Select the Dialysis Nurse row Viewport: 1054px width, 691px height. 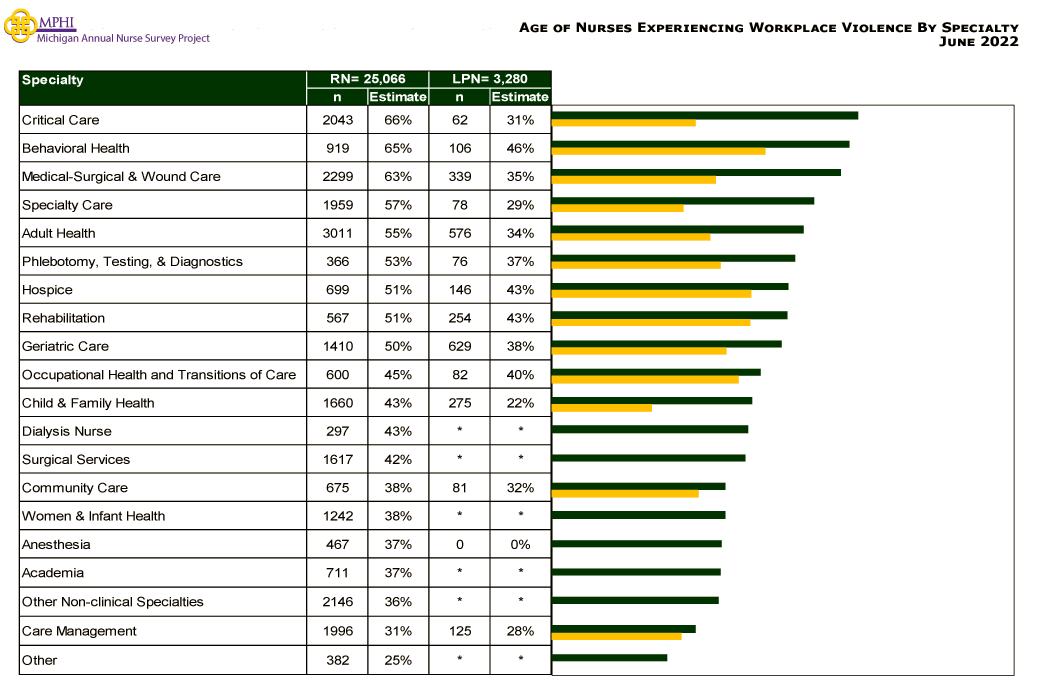click(160, 430)
